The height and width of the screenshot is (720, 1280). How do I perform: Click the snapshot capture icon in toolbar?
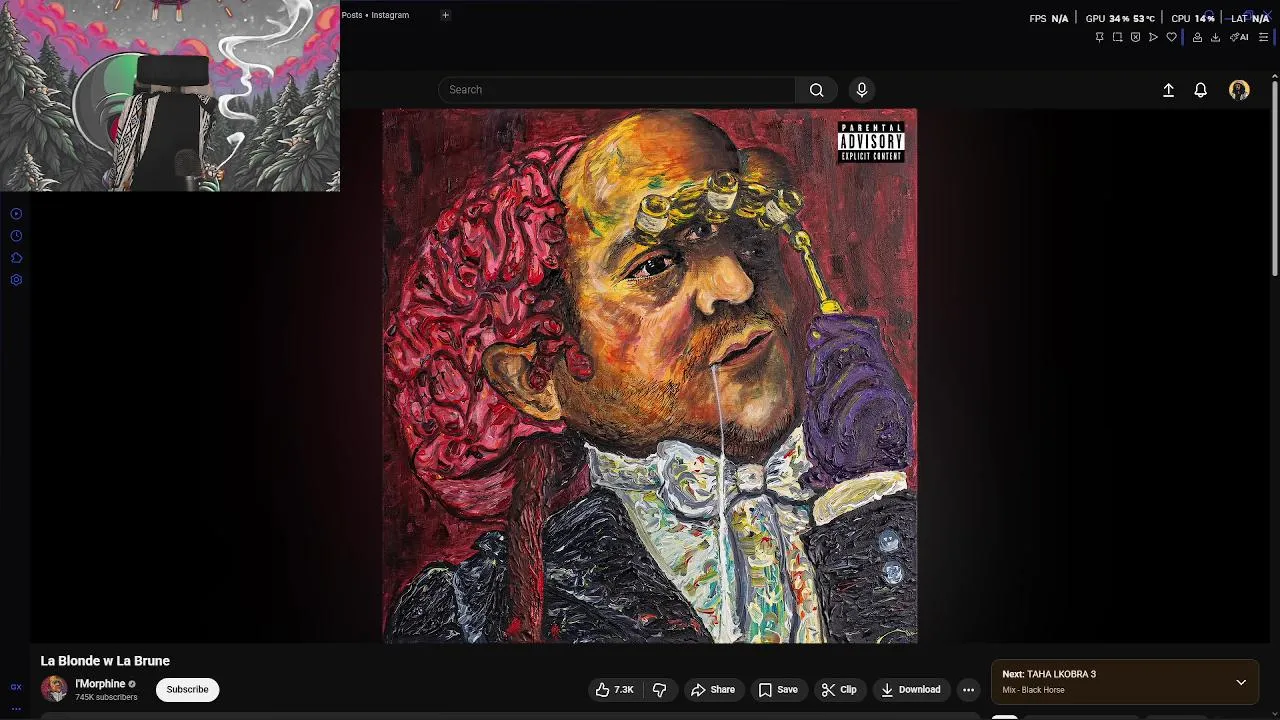pyautogui.click(x=1117, y=37)
